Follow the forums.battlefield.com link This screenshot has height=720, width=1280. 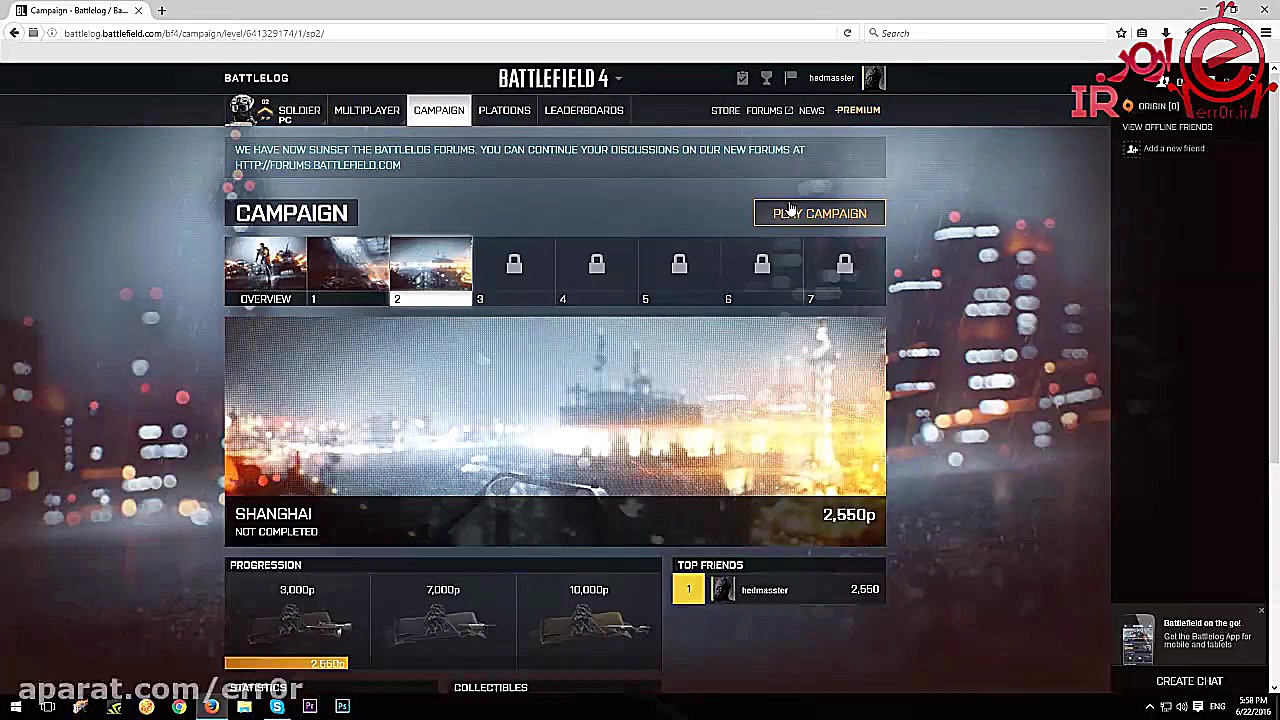coord(318,165)
